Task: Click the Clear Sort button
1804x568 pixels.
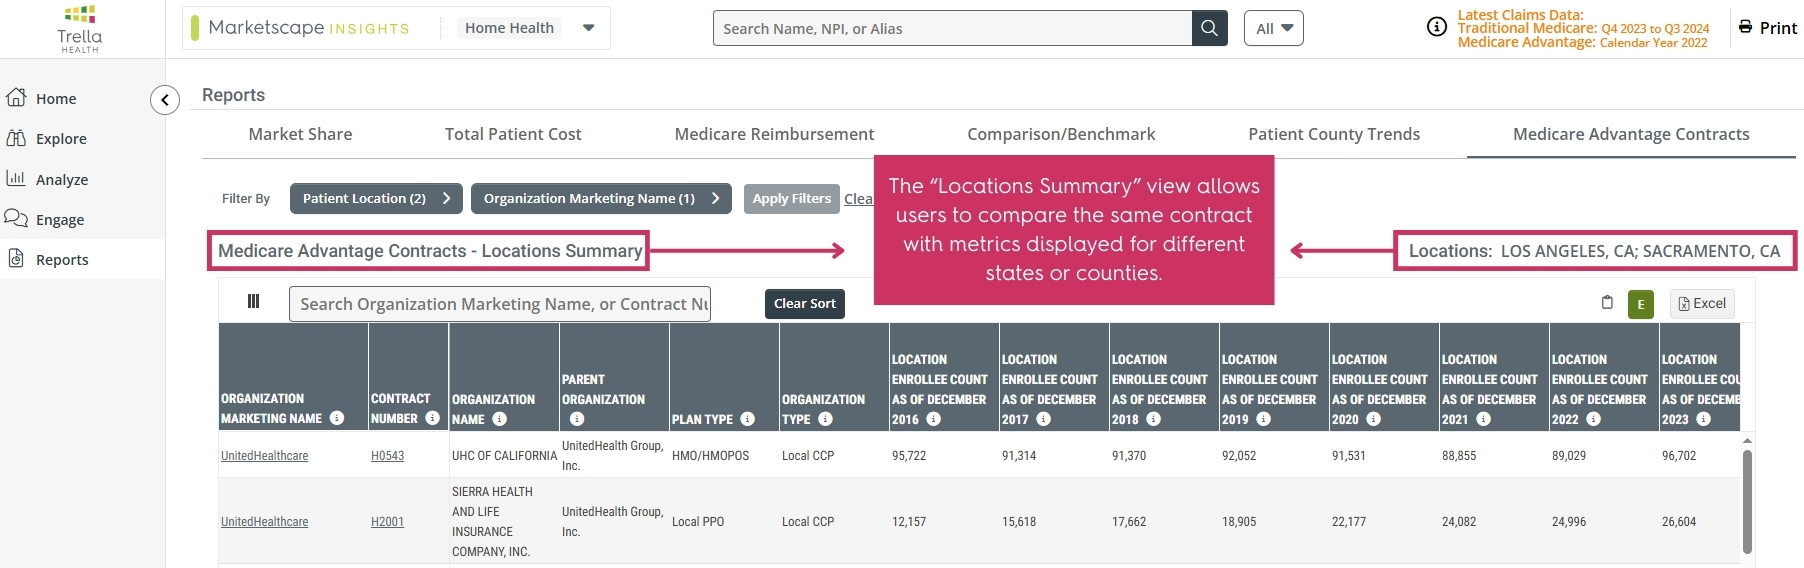Action: click(x=804, y=304)
